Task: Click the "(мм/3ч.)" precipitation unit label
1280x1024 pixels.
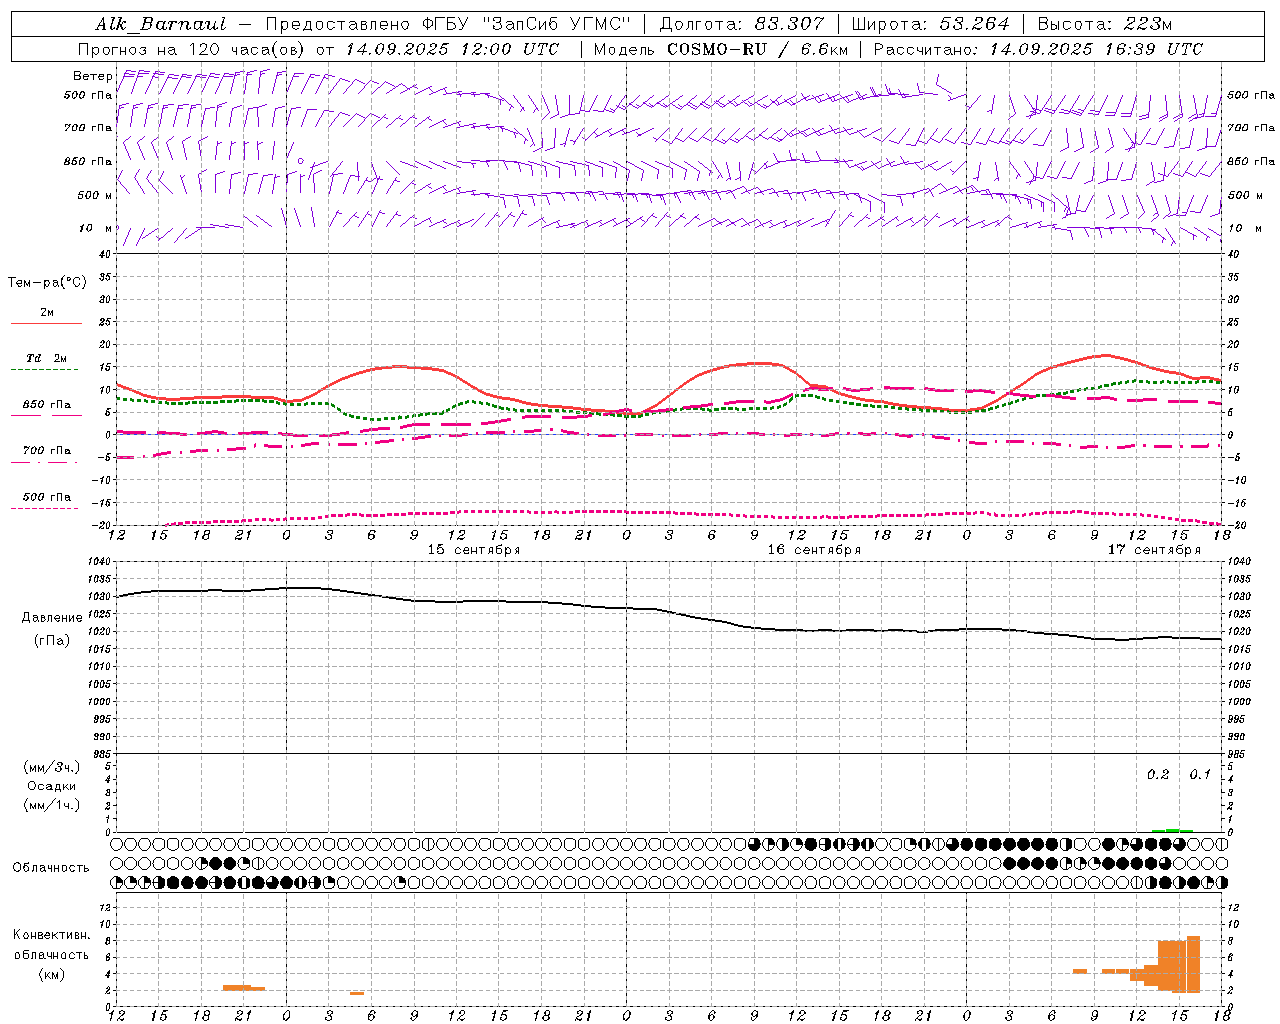Action: pyautogui.click(x=52, y=767)
